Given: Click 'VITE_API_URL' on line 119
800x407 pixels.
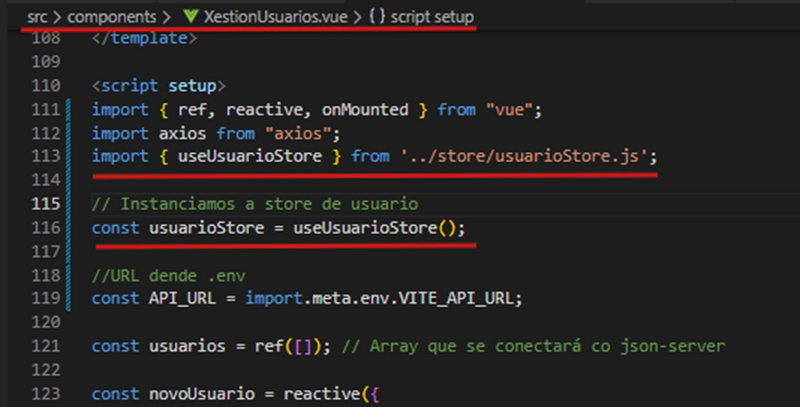Looking at the screenshot, I should click(456, 298).
